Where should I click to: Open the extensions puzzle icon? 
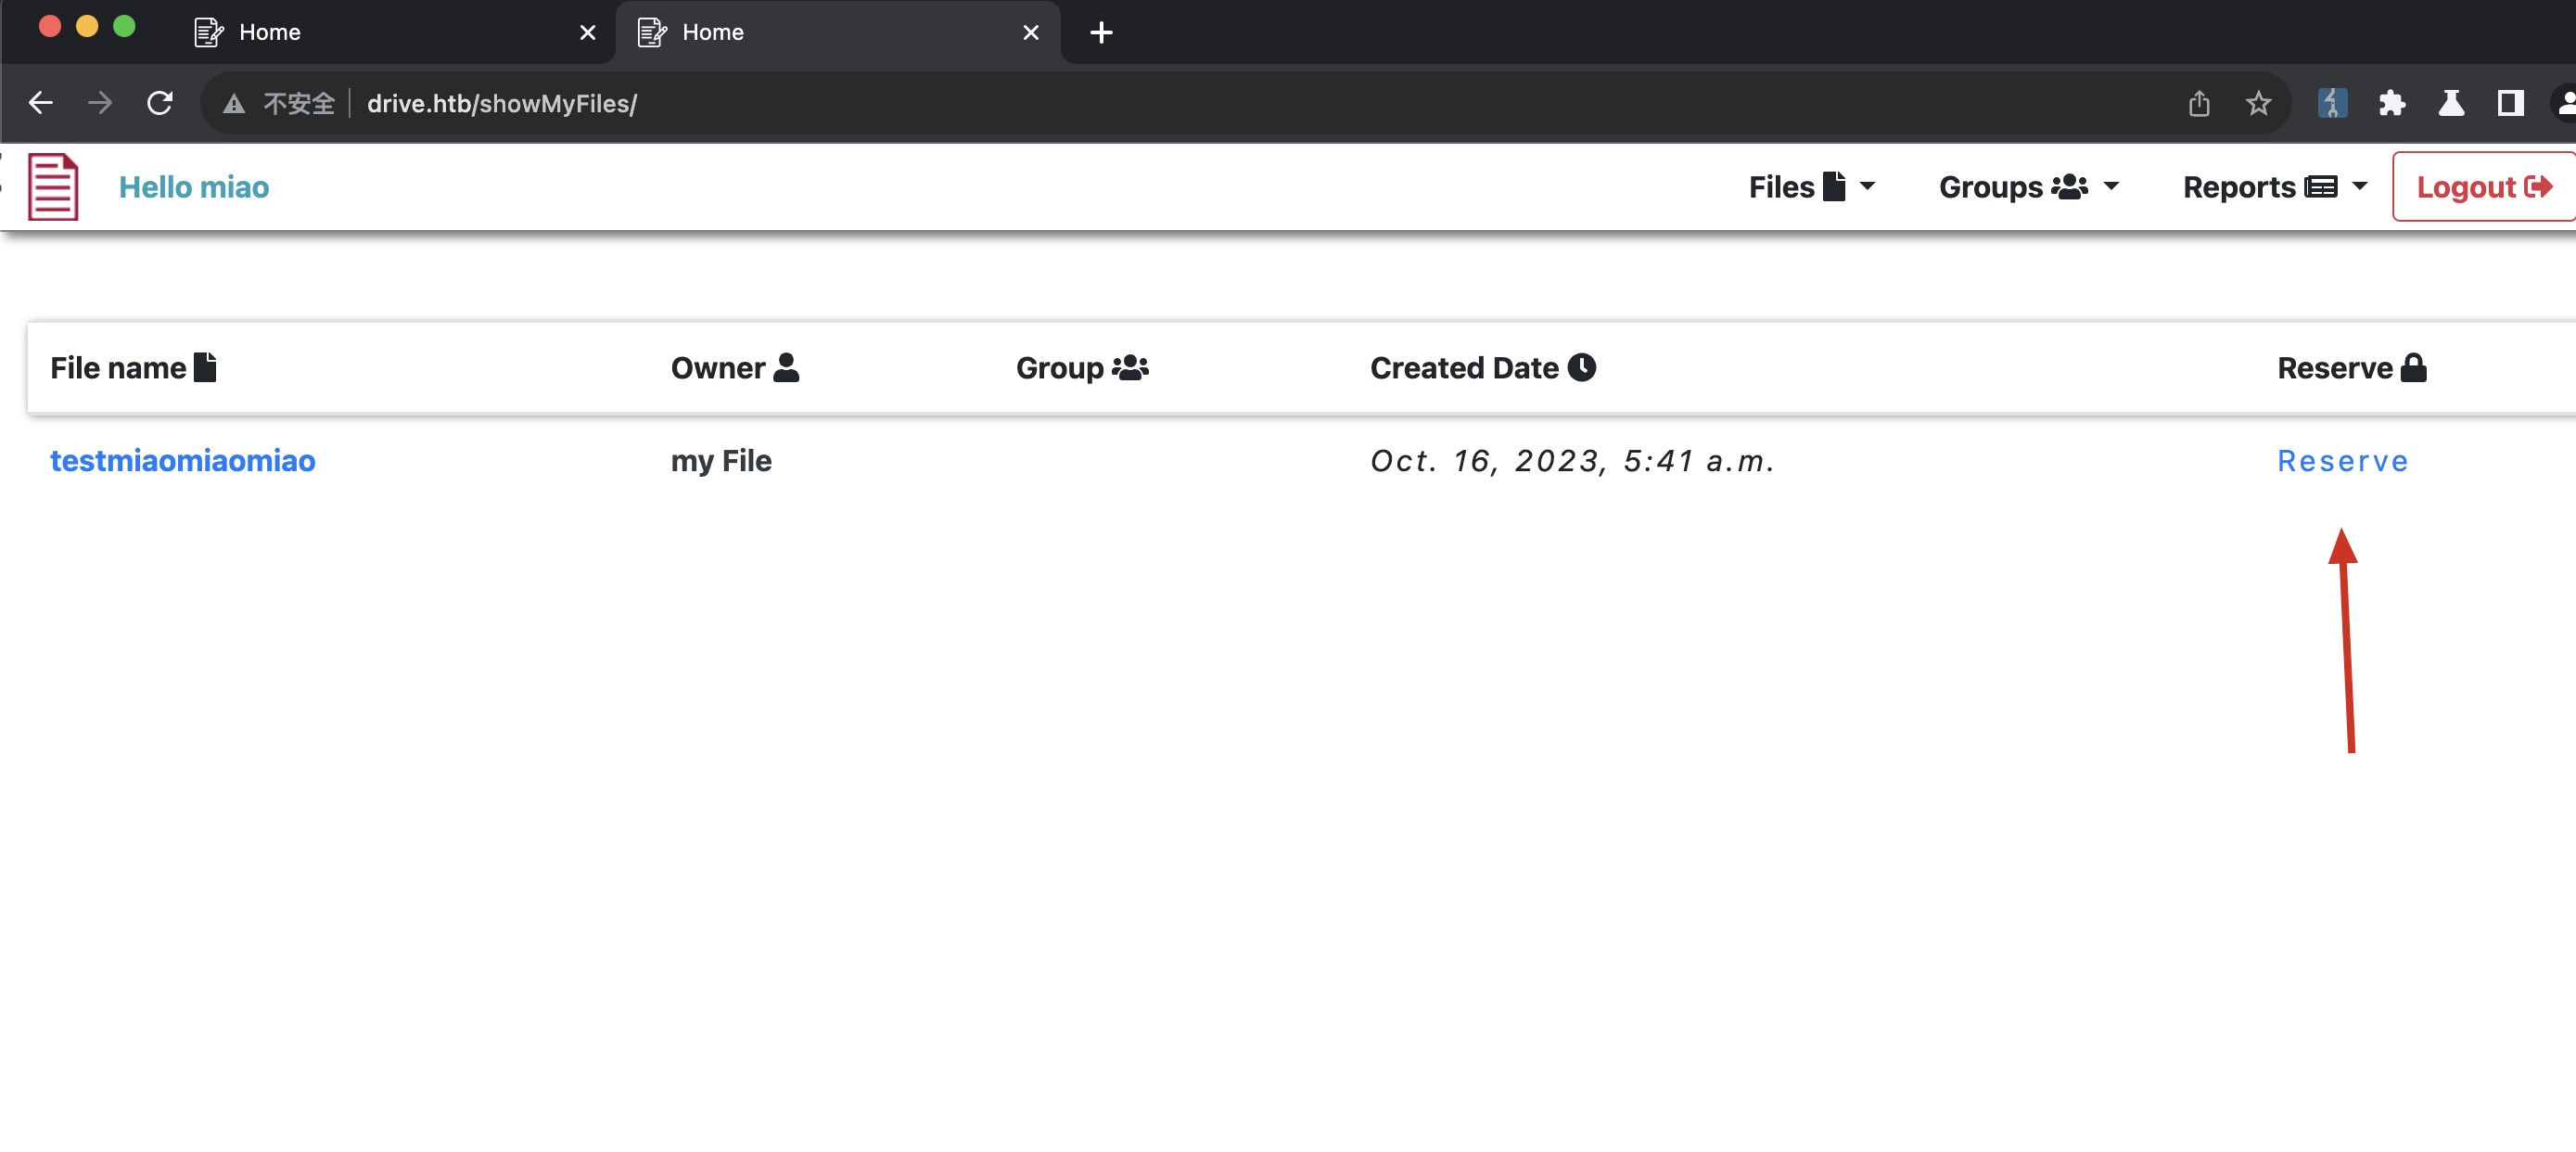(2391, 103)
